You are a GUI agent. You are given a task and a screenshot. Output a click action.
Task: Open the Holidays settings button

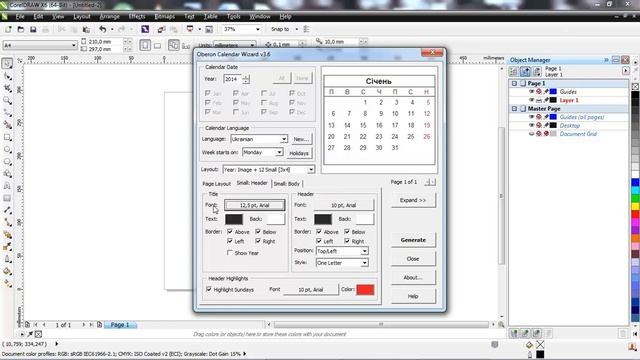pos(299,153)
